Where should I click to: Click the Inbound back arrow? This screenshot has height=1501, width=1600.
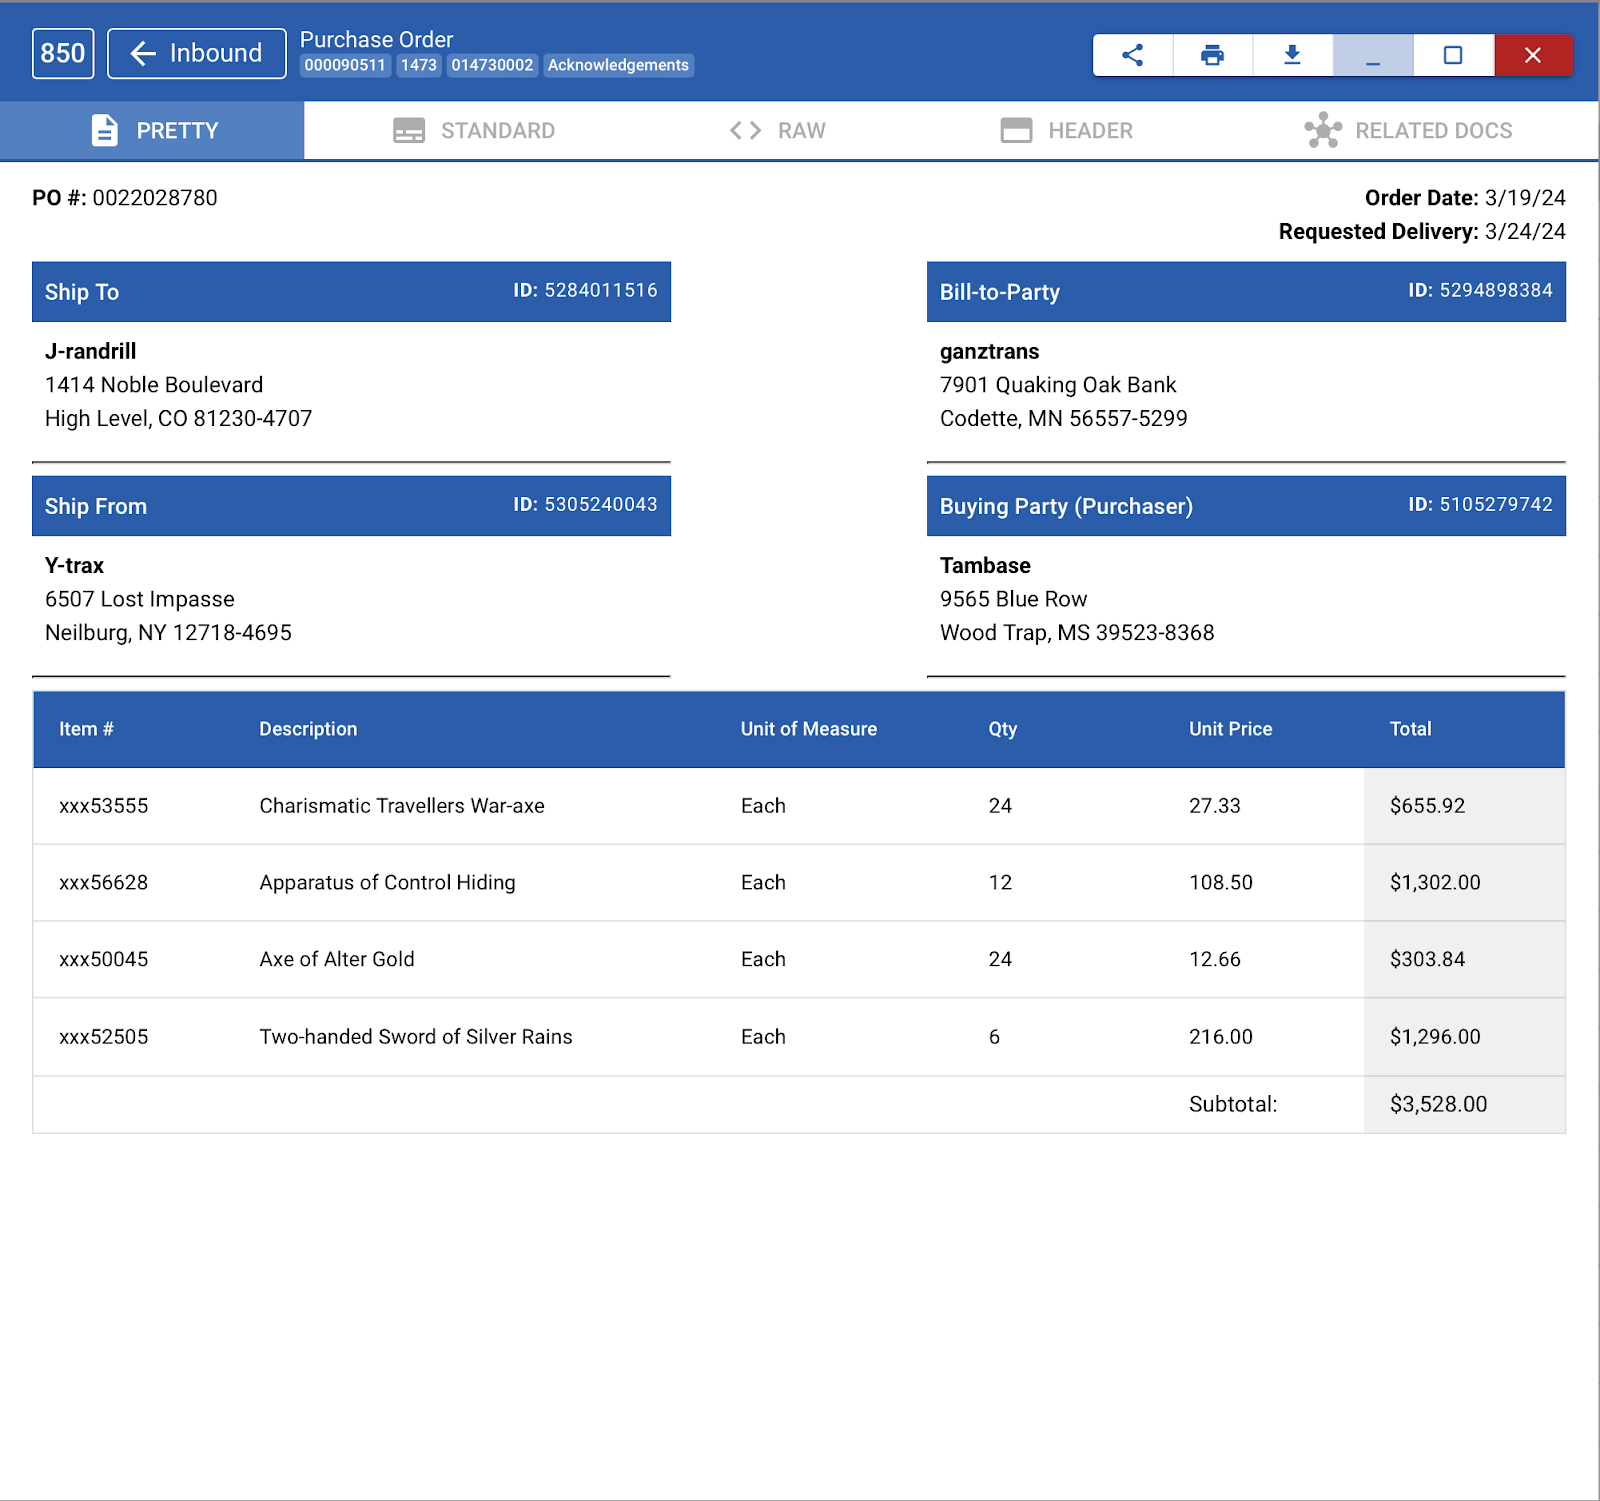coord(143,53)
